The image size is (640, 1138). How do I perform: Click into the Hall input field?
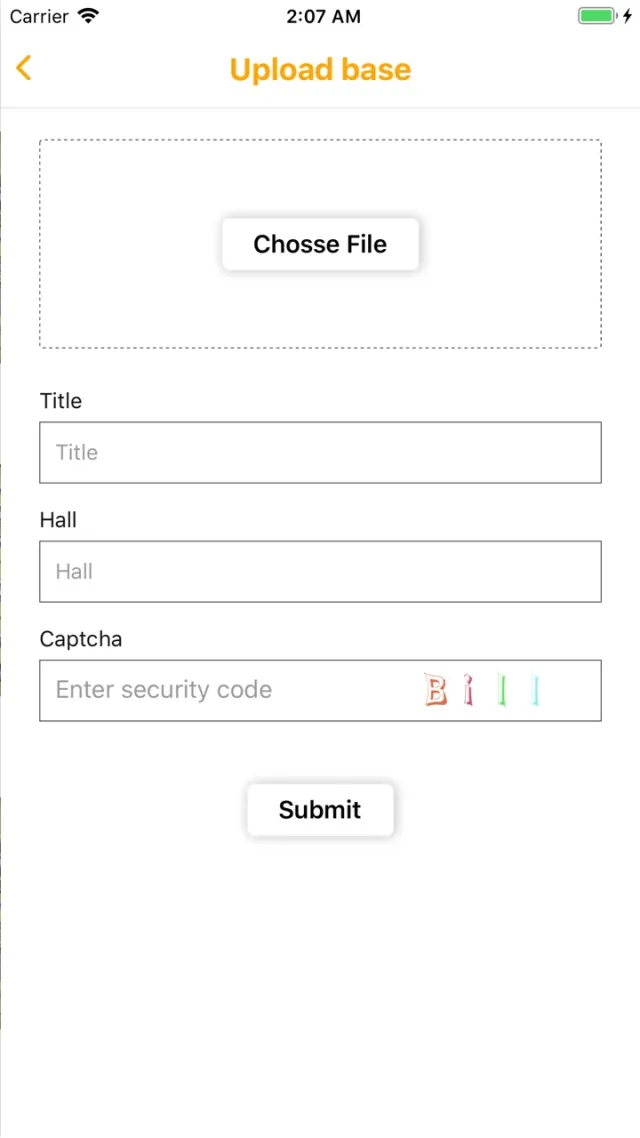pos(320,571)
